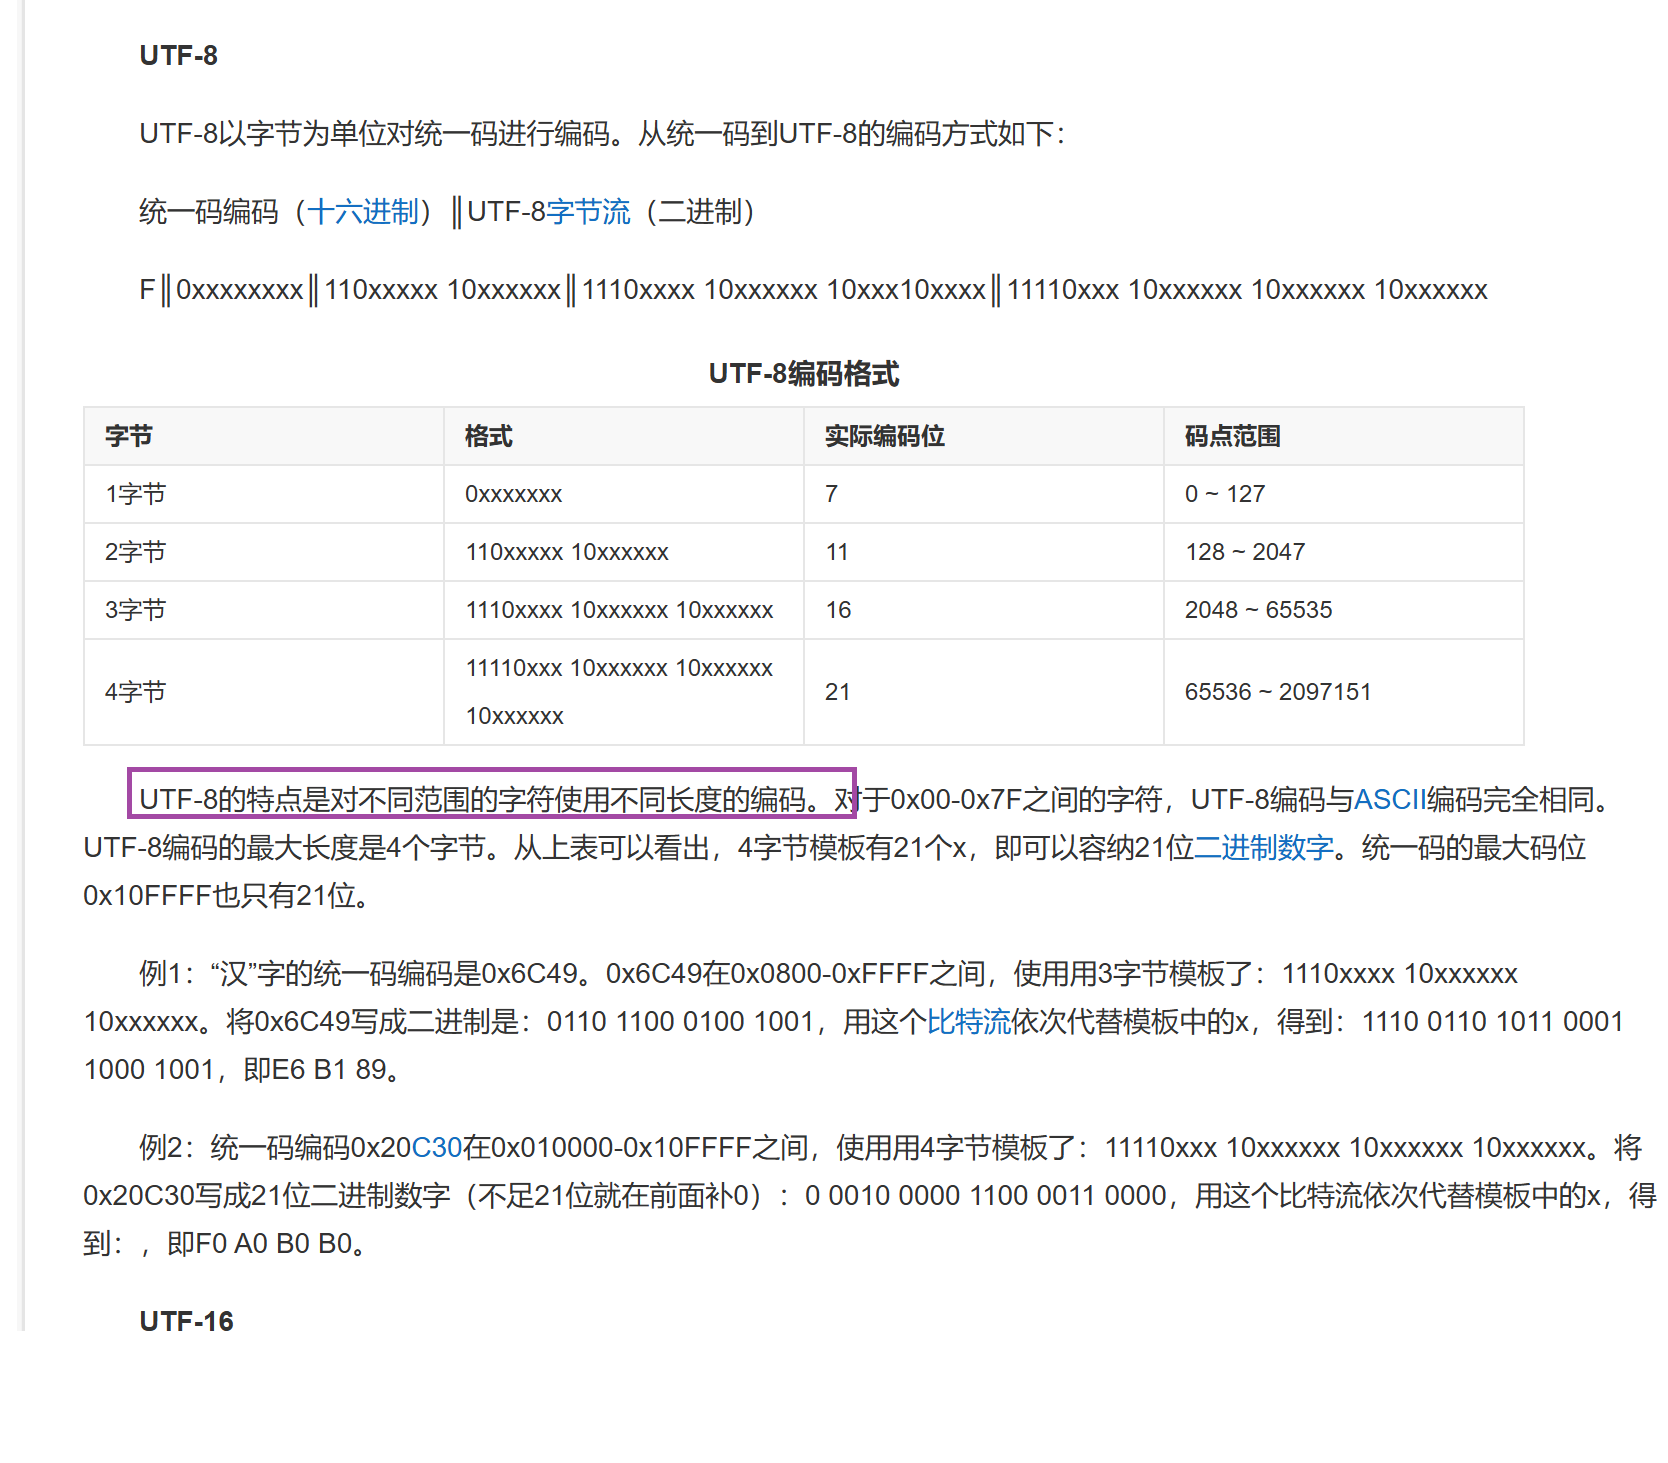Image resolution: width=1668 pixels, height=1463 pixels.
Task: Click the encoding bits cell 7
Action: coord(984,494)
